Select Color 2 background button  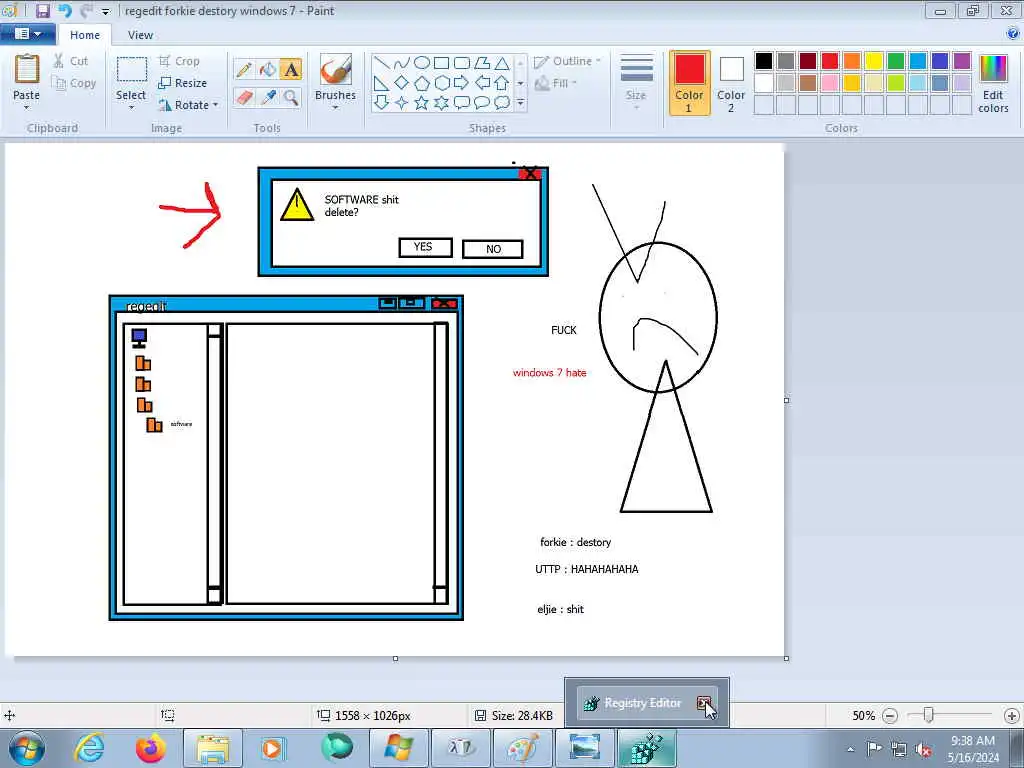(x=731, y=82)
